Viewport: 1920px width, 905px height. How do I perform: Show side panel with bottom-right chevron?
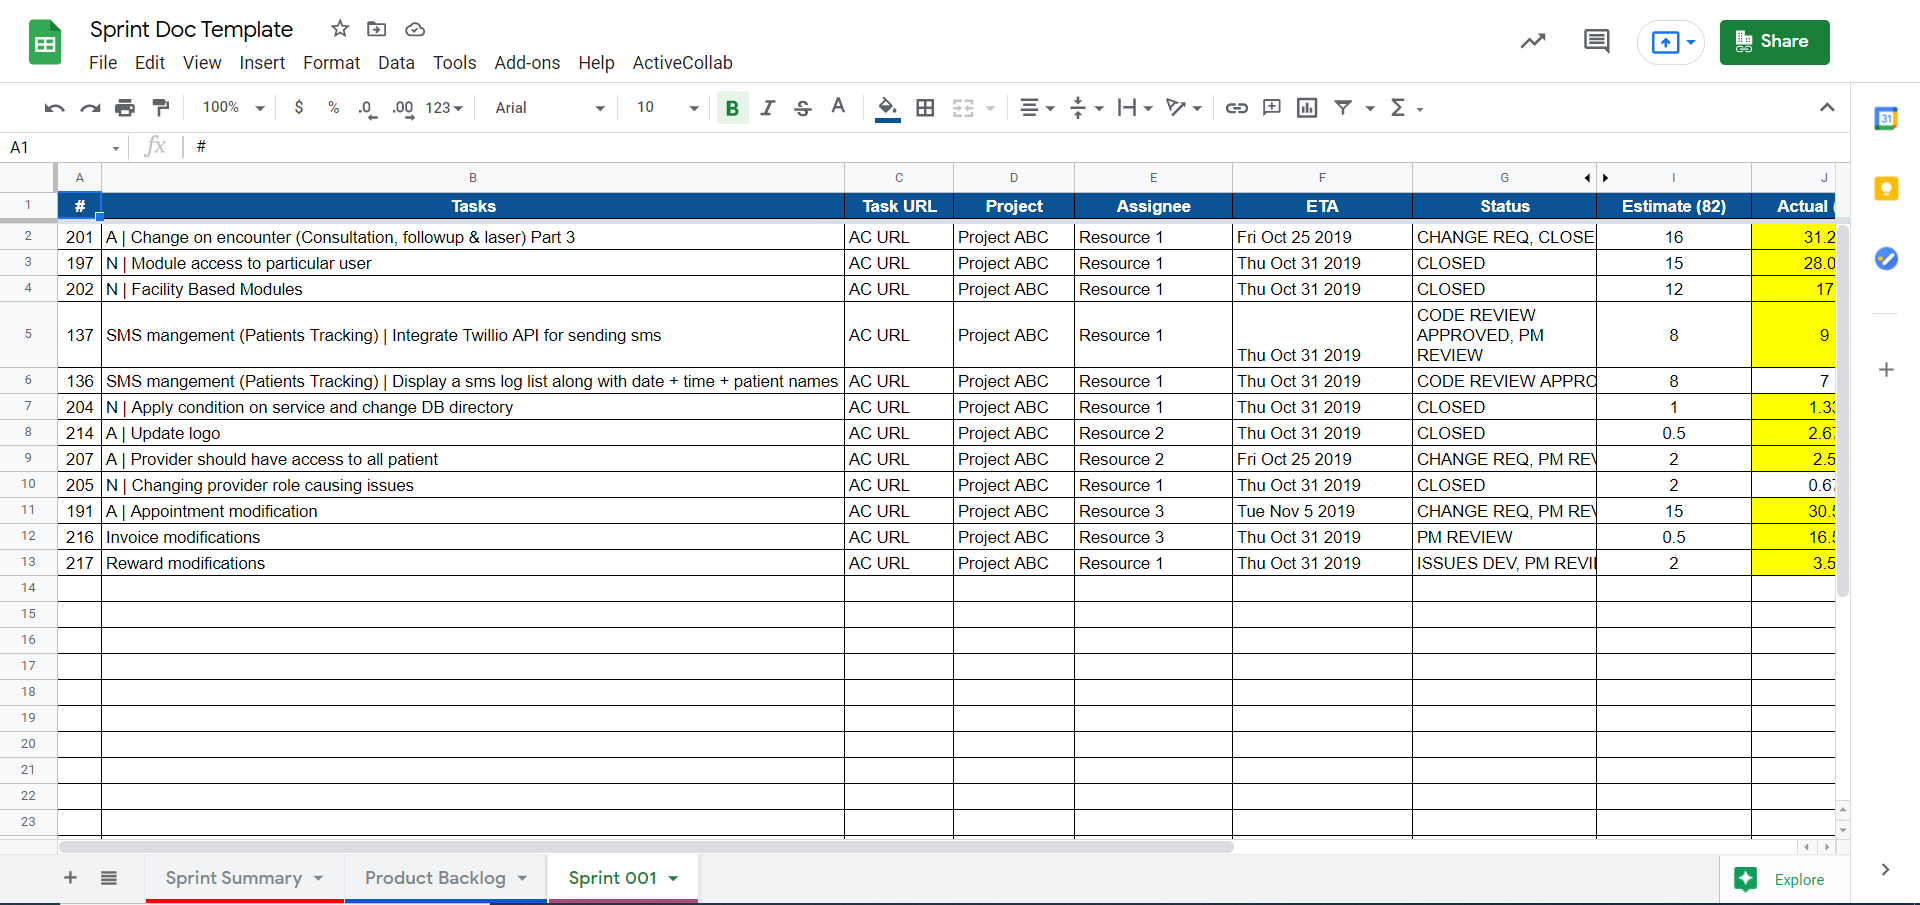(1885, 870)
